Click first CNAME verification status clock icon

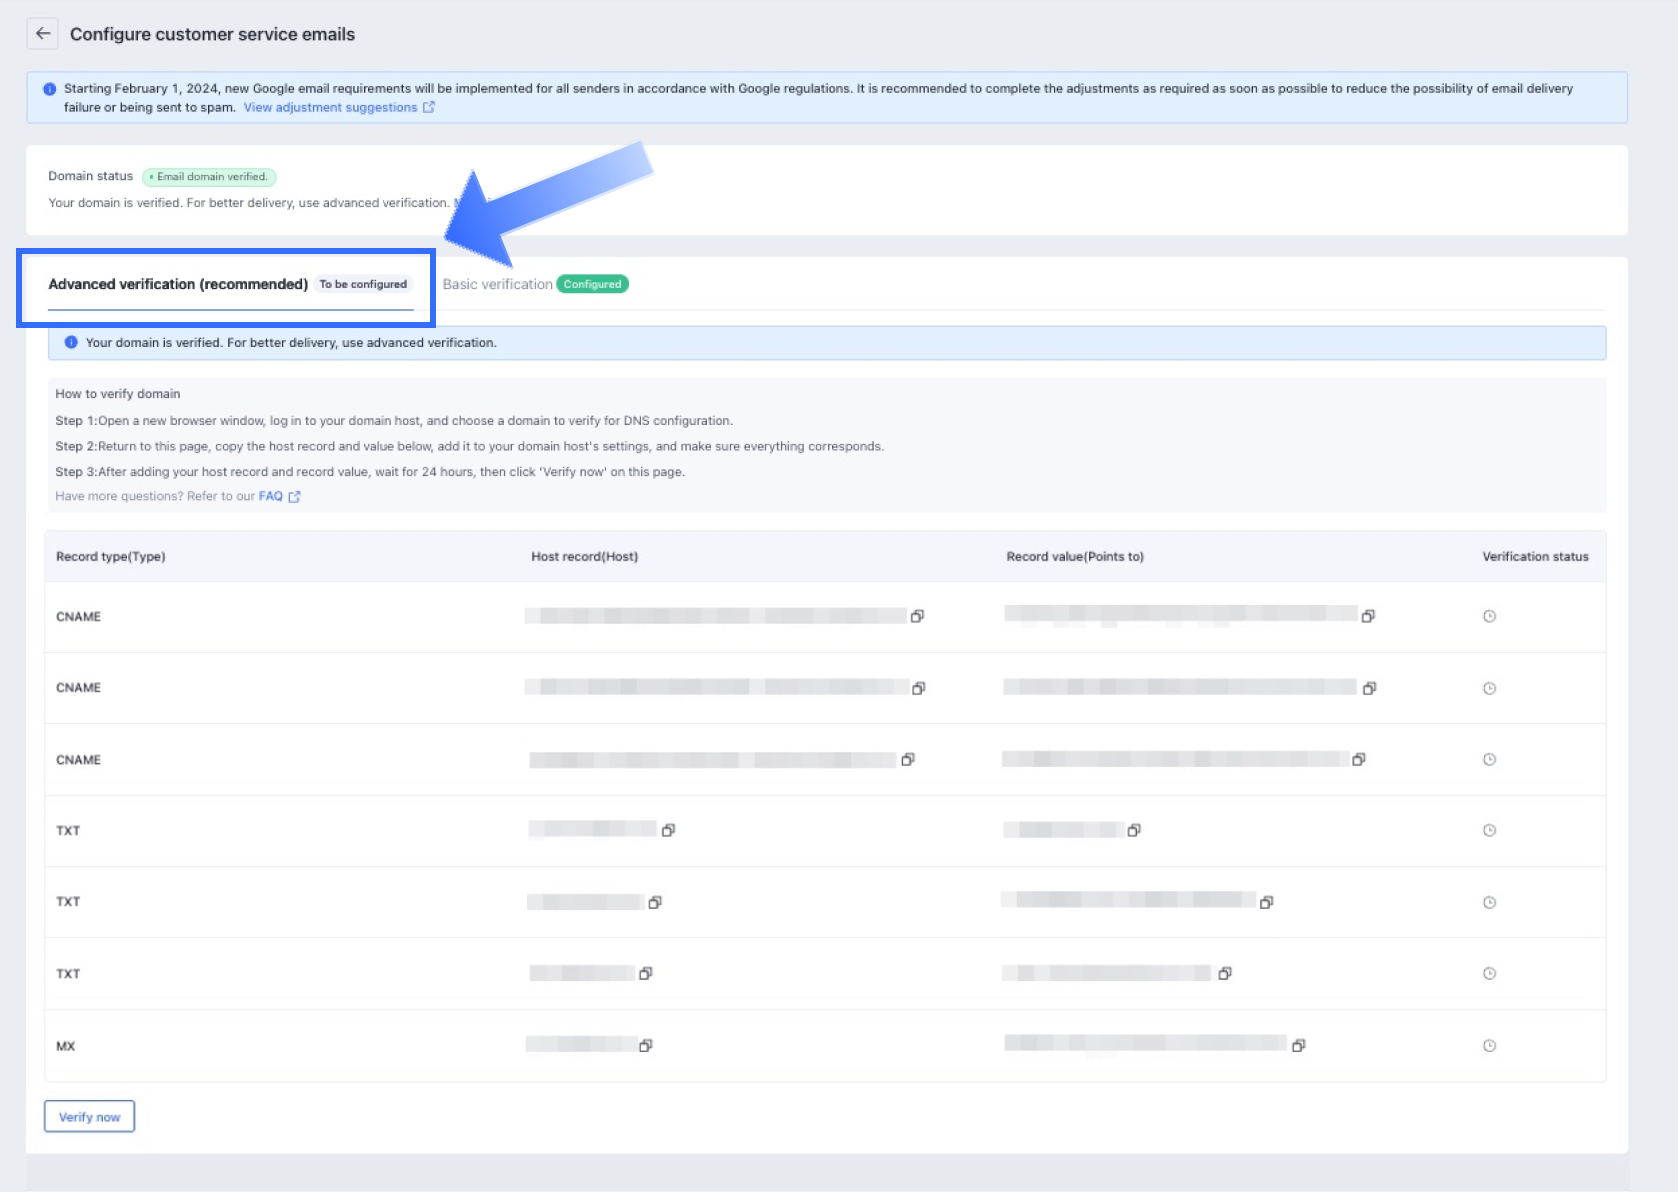(x=1489, y=616)
